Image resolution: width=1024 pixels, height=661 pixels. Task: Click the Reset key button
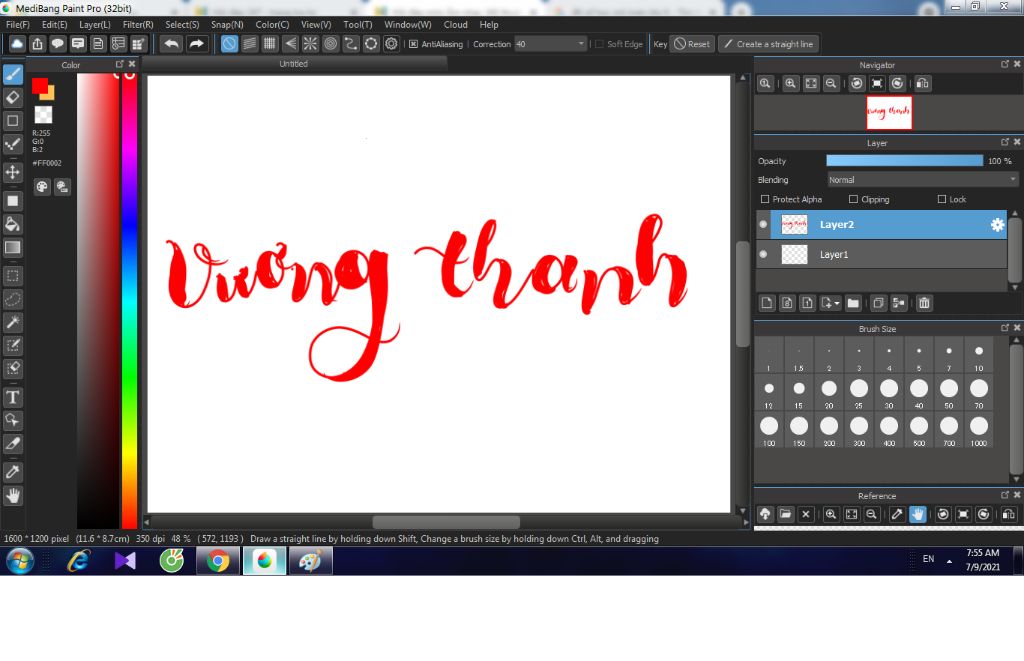pyautogui.click(x=692, y=44)
